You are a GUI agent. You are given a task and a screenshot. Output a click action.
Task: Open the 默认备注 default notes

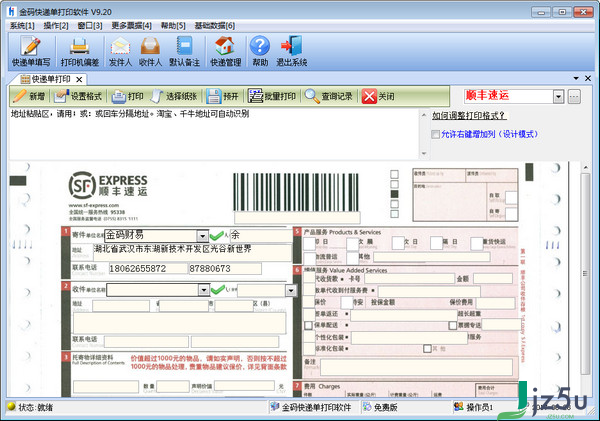pos(184,51)
